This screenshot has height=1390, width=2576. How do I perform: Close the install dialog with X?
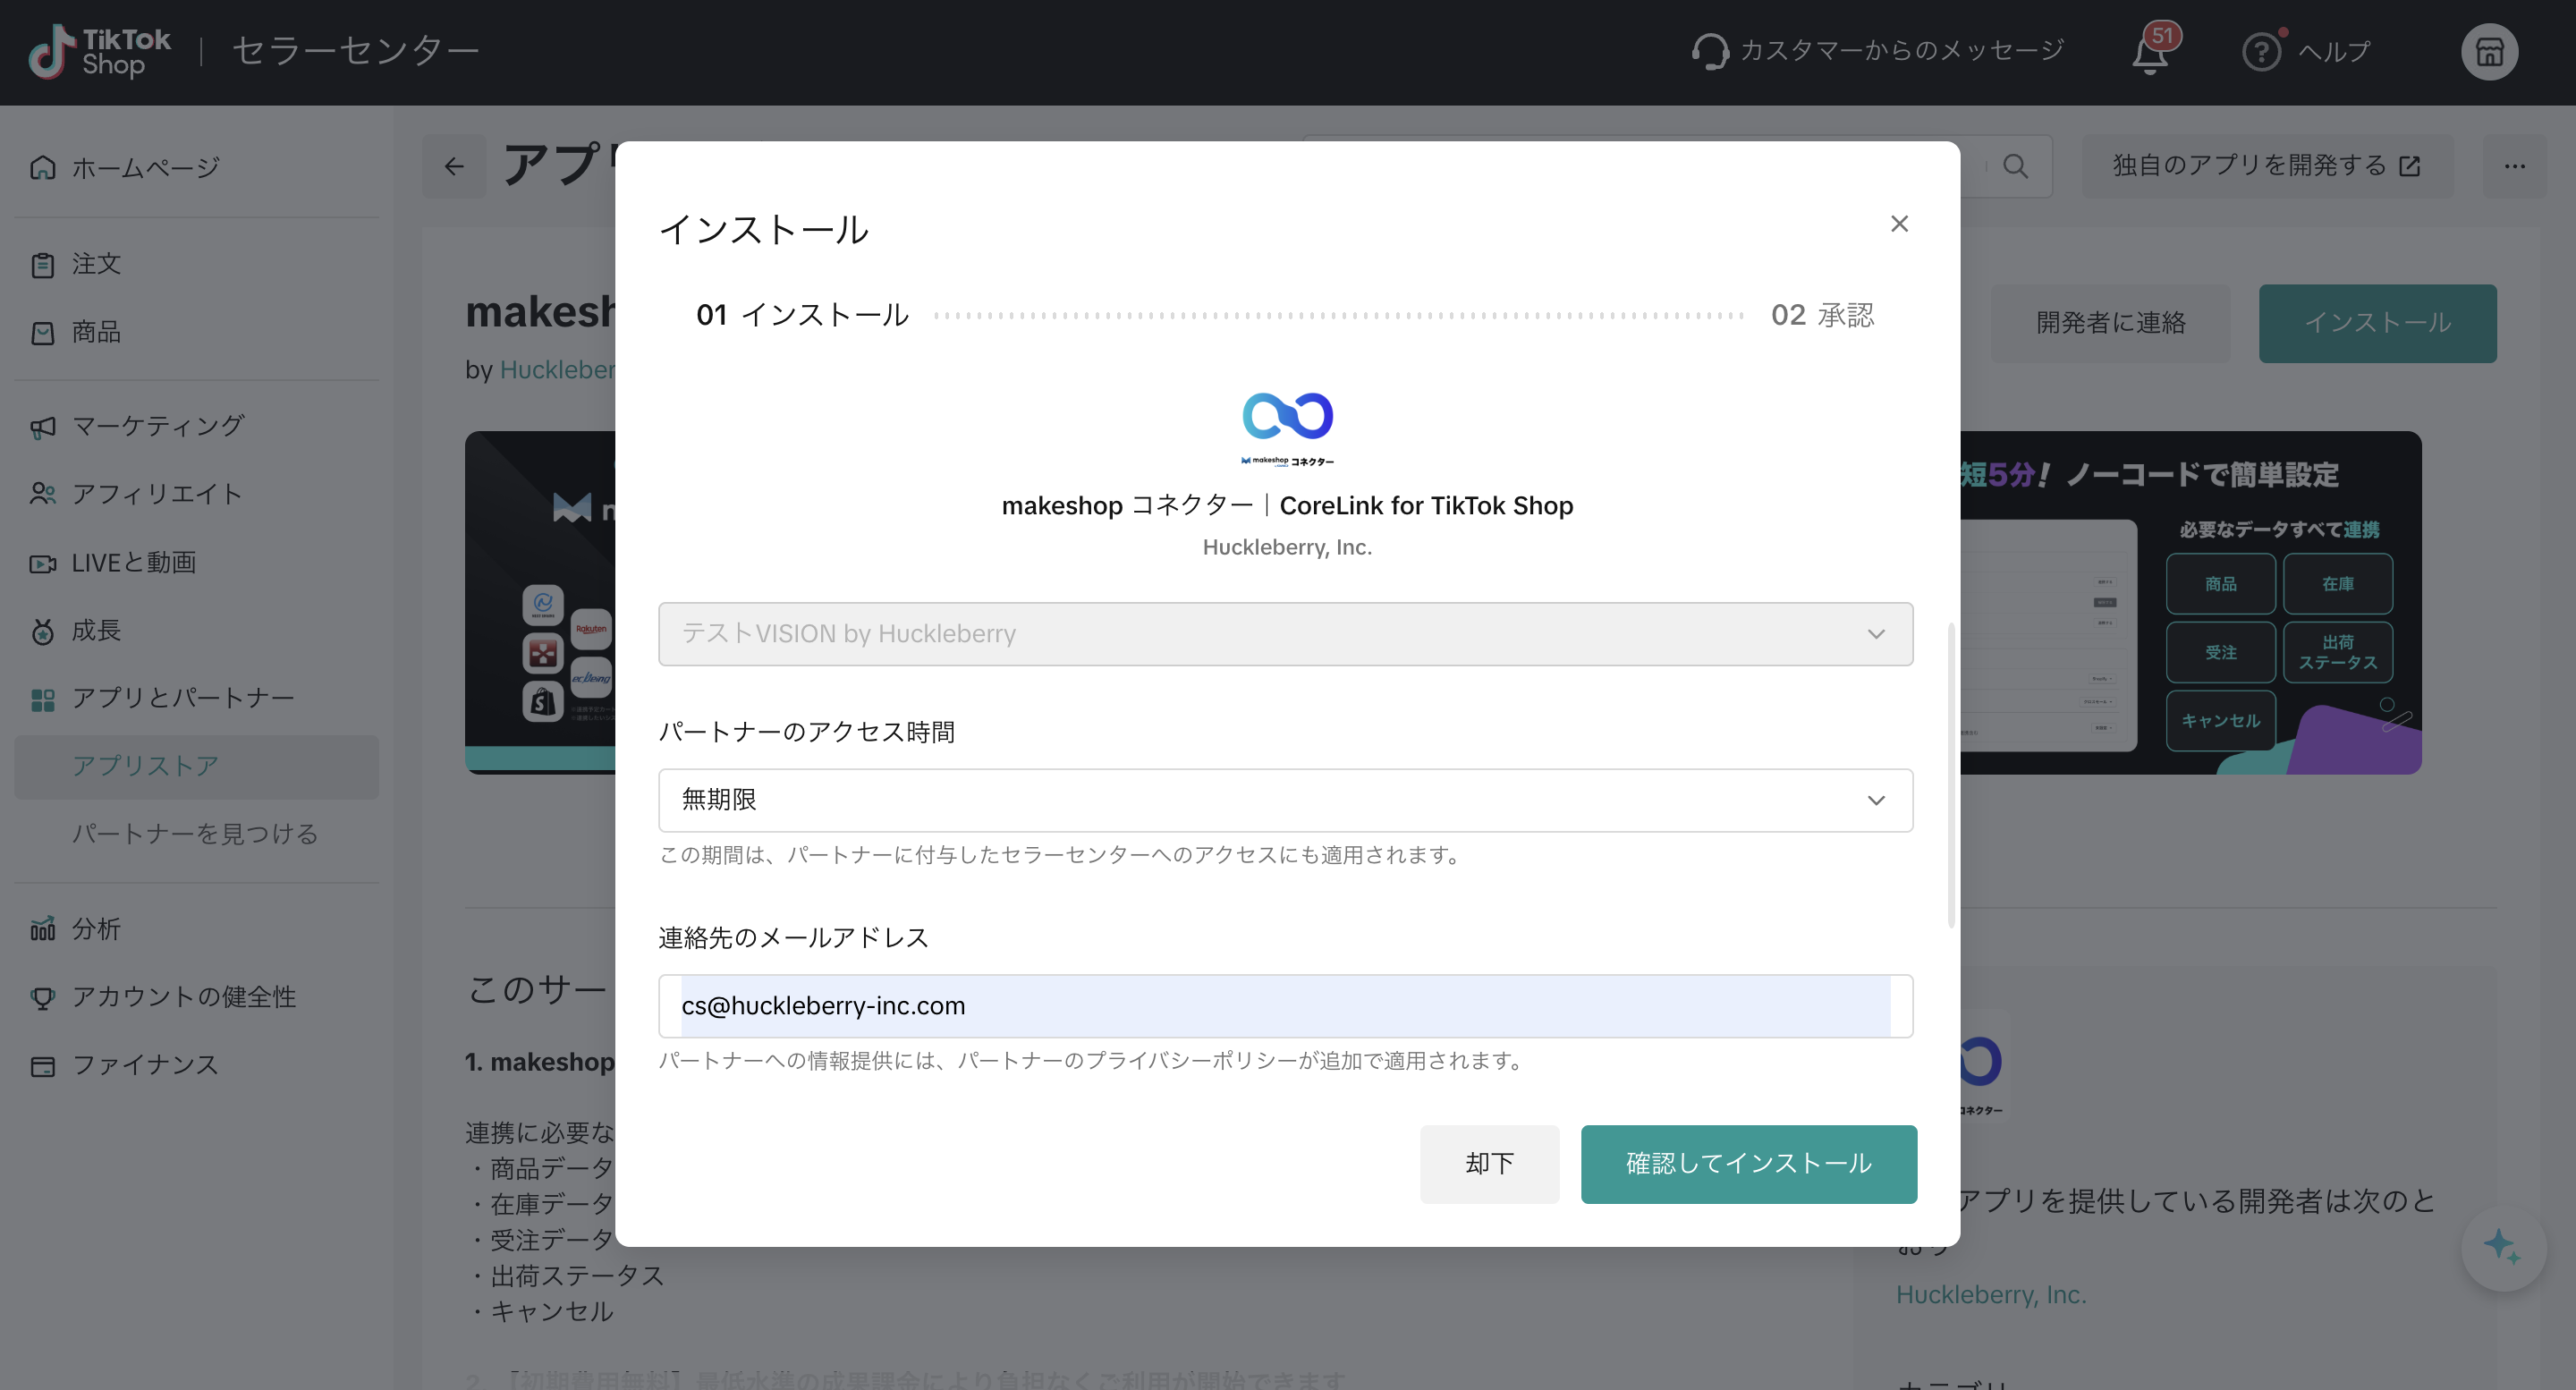(1899, 224)
